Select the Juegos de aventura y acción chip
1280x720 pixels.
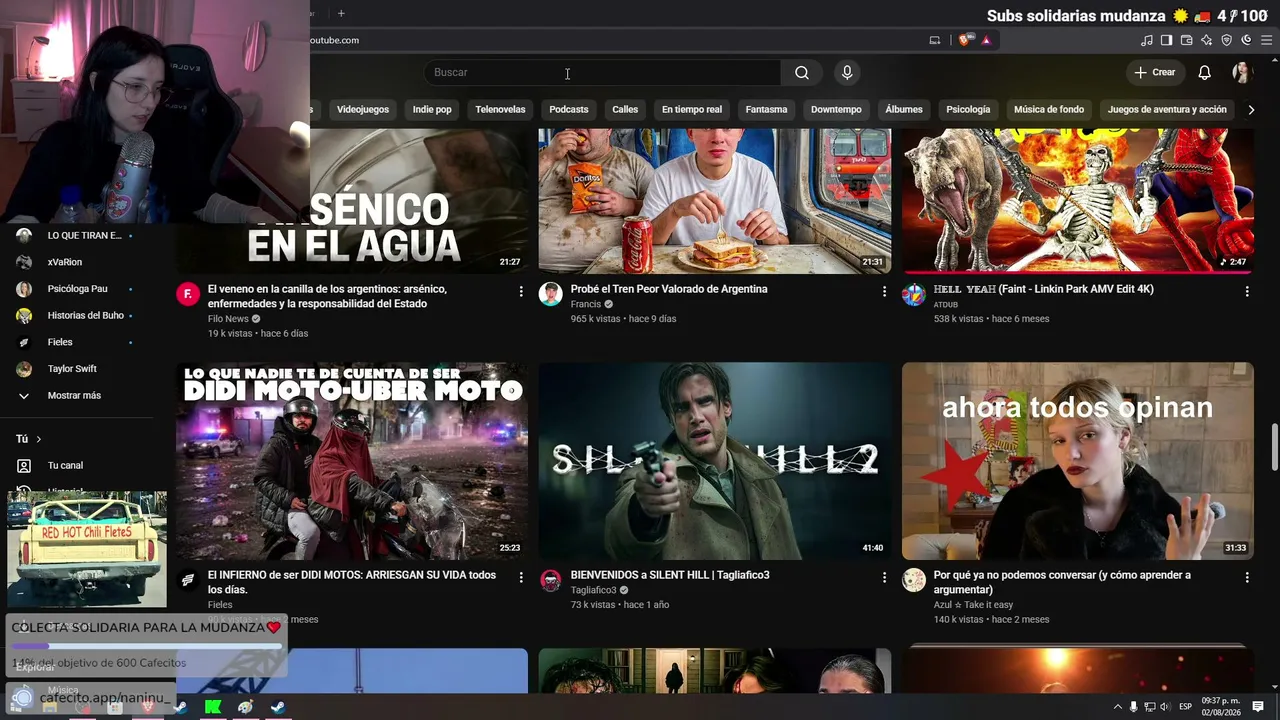coord(1167,110)
